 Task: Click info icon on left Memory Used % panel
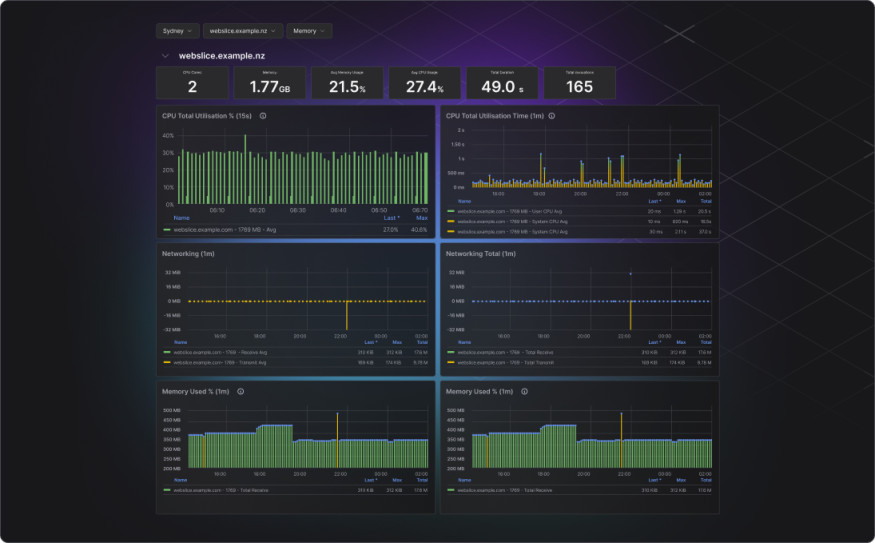(x=241, y=392)
